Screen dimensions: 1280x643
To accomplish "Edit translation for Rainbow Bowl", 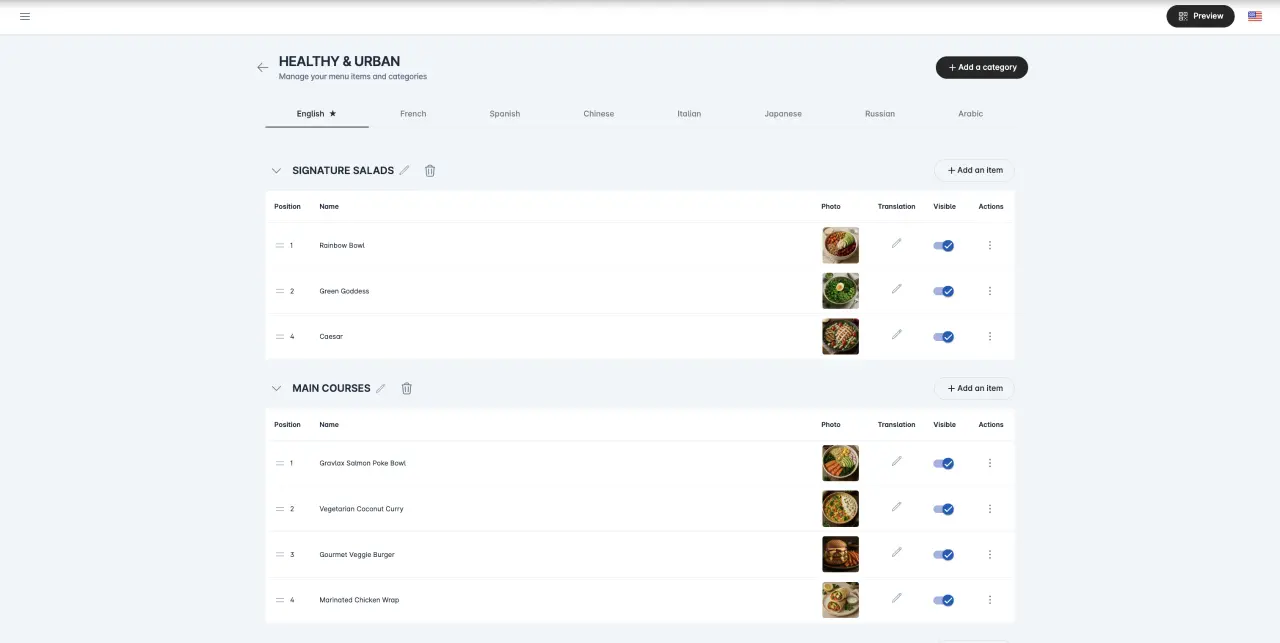I will tap(896, 243).
